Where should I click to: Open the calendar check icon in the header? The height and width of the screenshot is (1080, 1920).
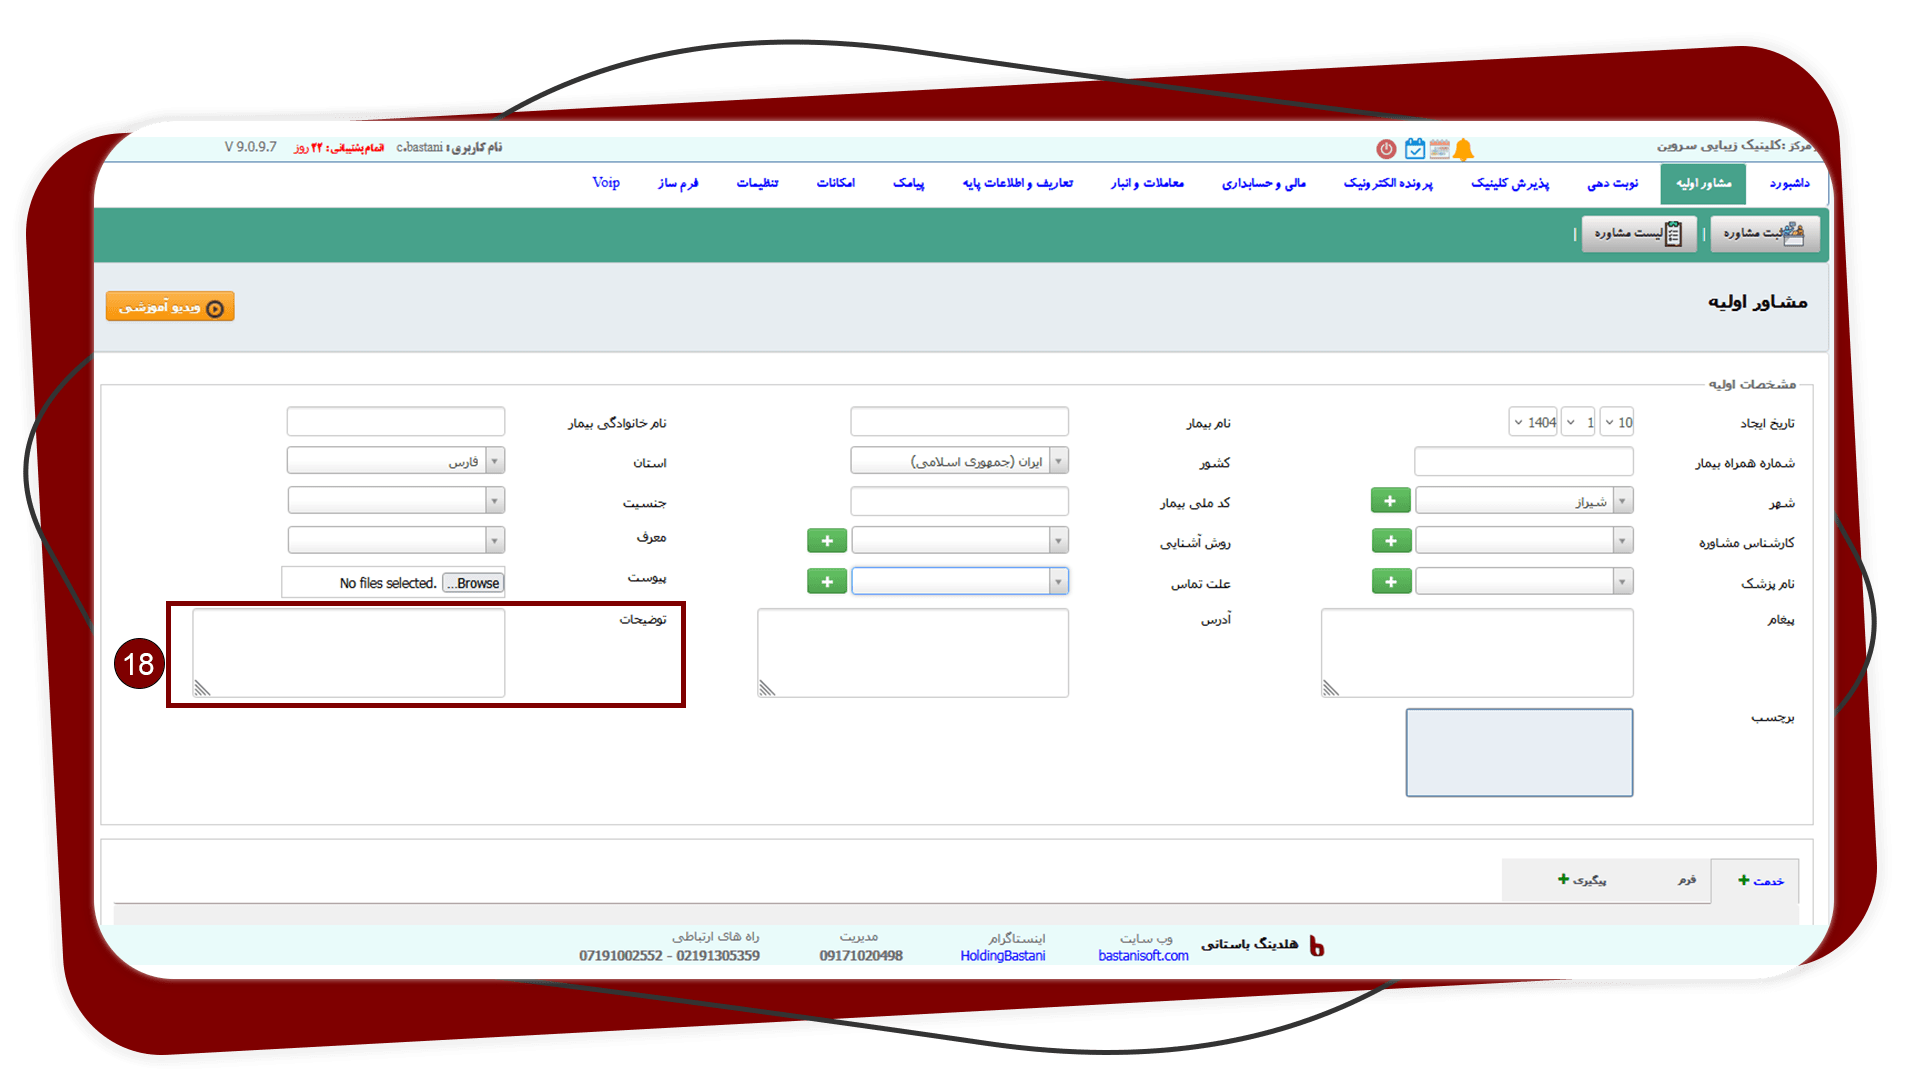(1414, 149)
